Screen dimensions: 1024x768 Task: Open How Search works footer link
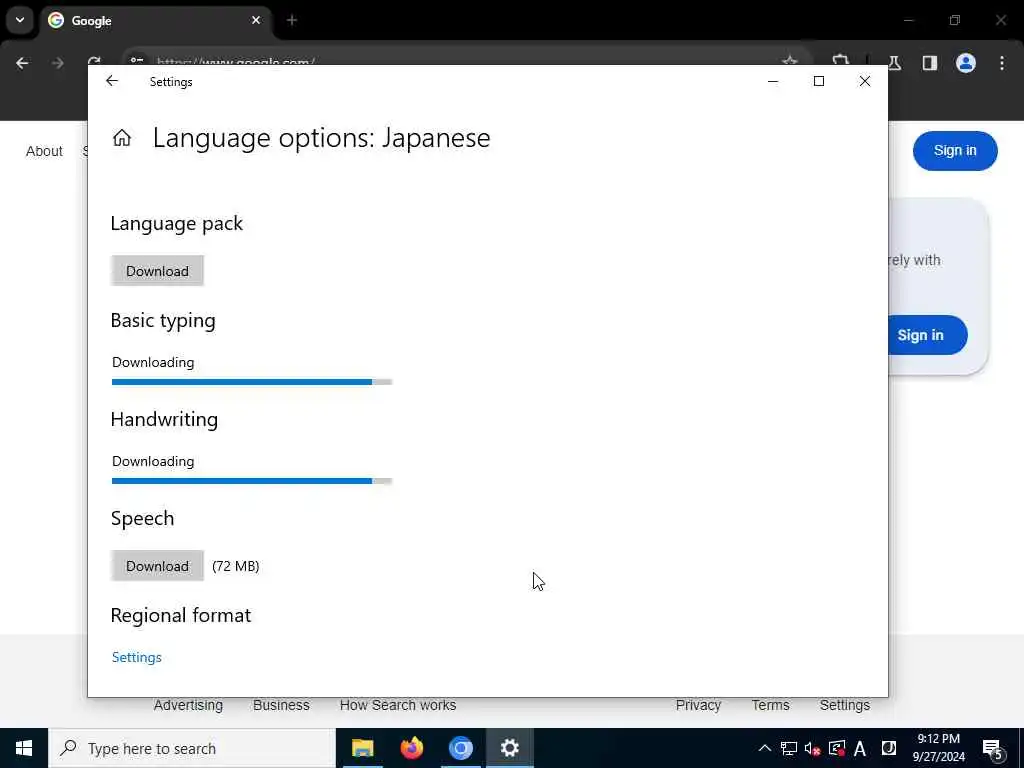pos(398,705)
